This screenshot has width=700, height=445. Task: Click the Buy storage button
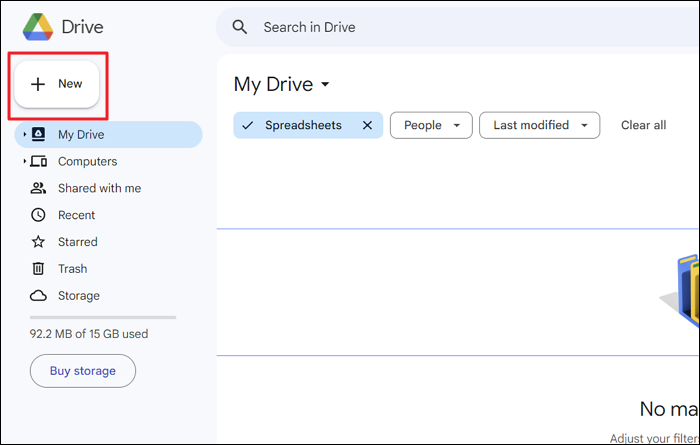tap(83, 371)
